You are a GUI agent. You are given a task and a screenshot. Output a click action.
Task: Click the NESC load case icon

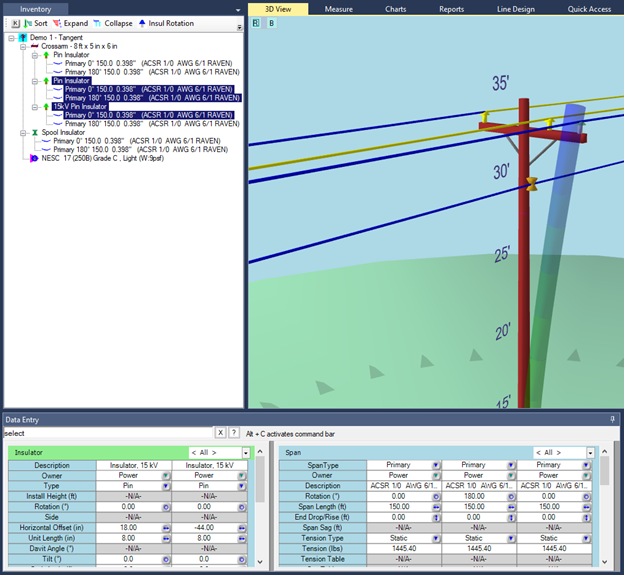point(36,158)
